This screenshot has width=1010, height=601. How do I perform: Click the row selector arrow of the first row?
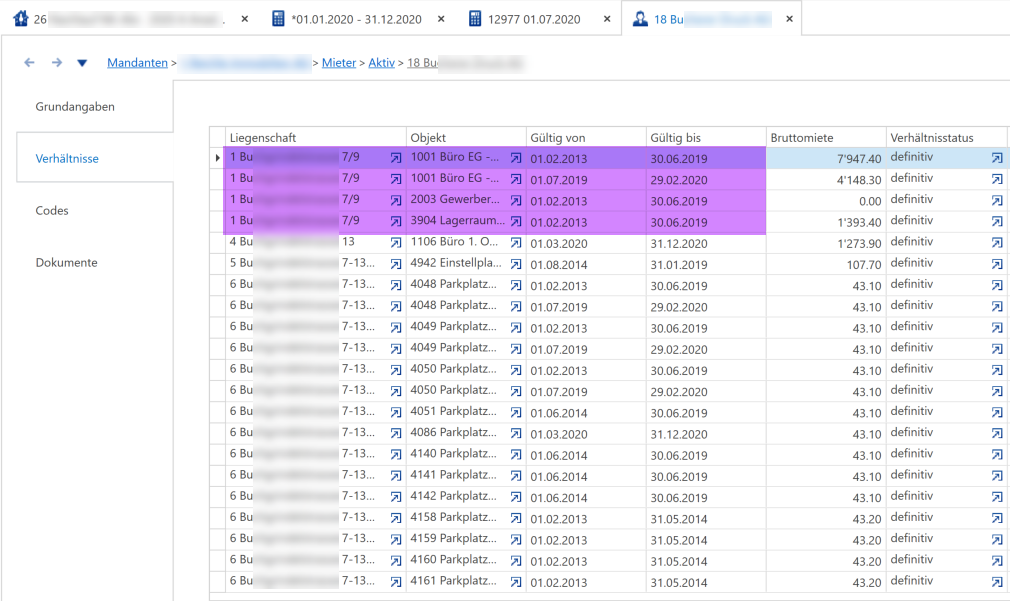217,158
